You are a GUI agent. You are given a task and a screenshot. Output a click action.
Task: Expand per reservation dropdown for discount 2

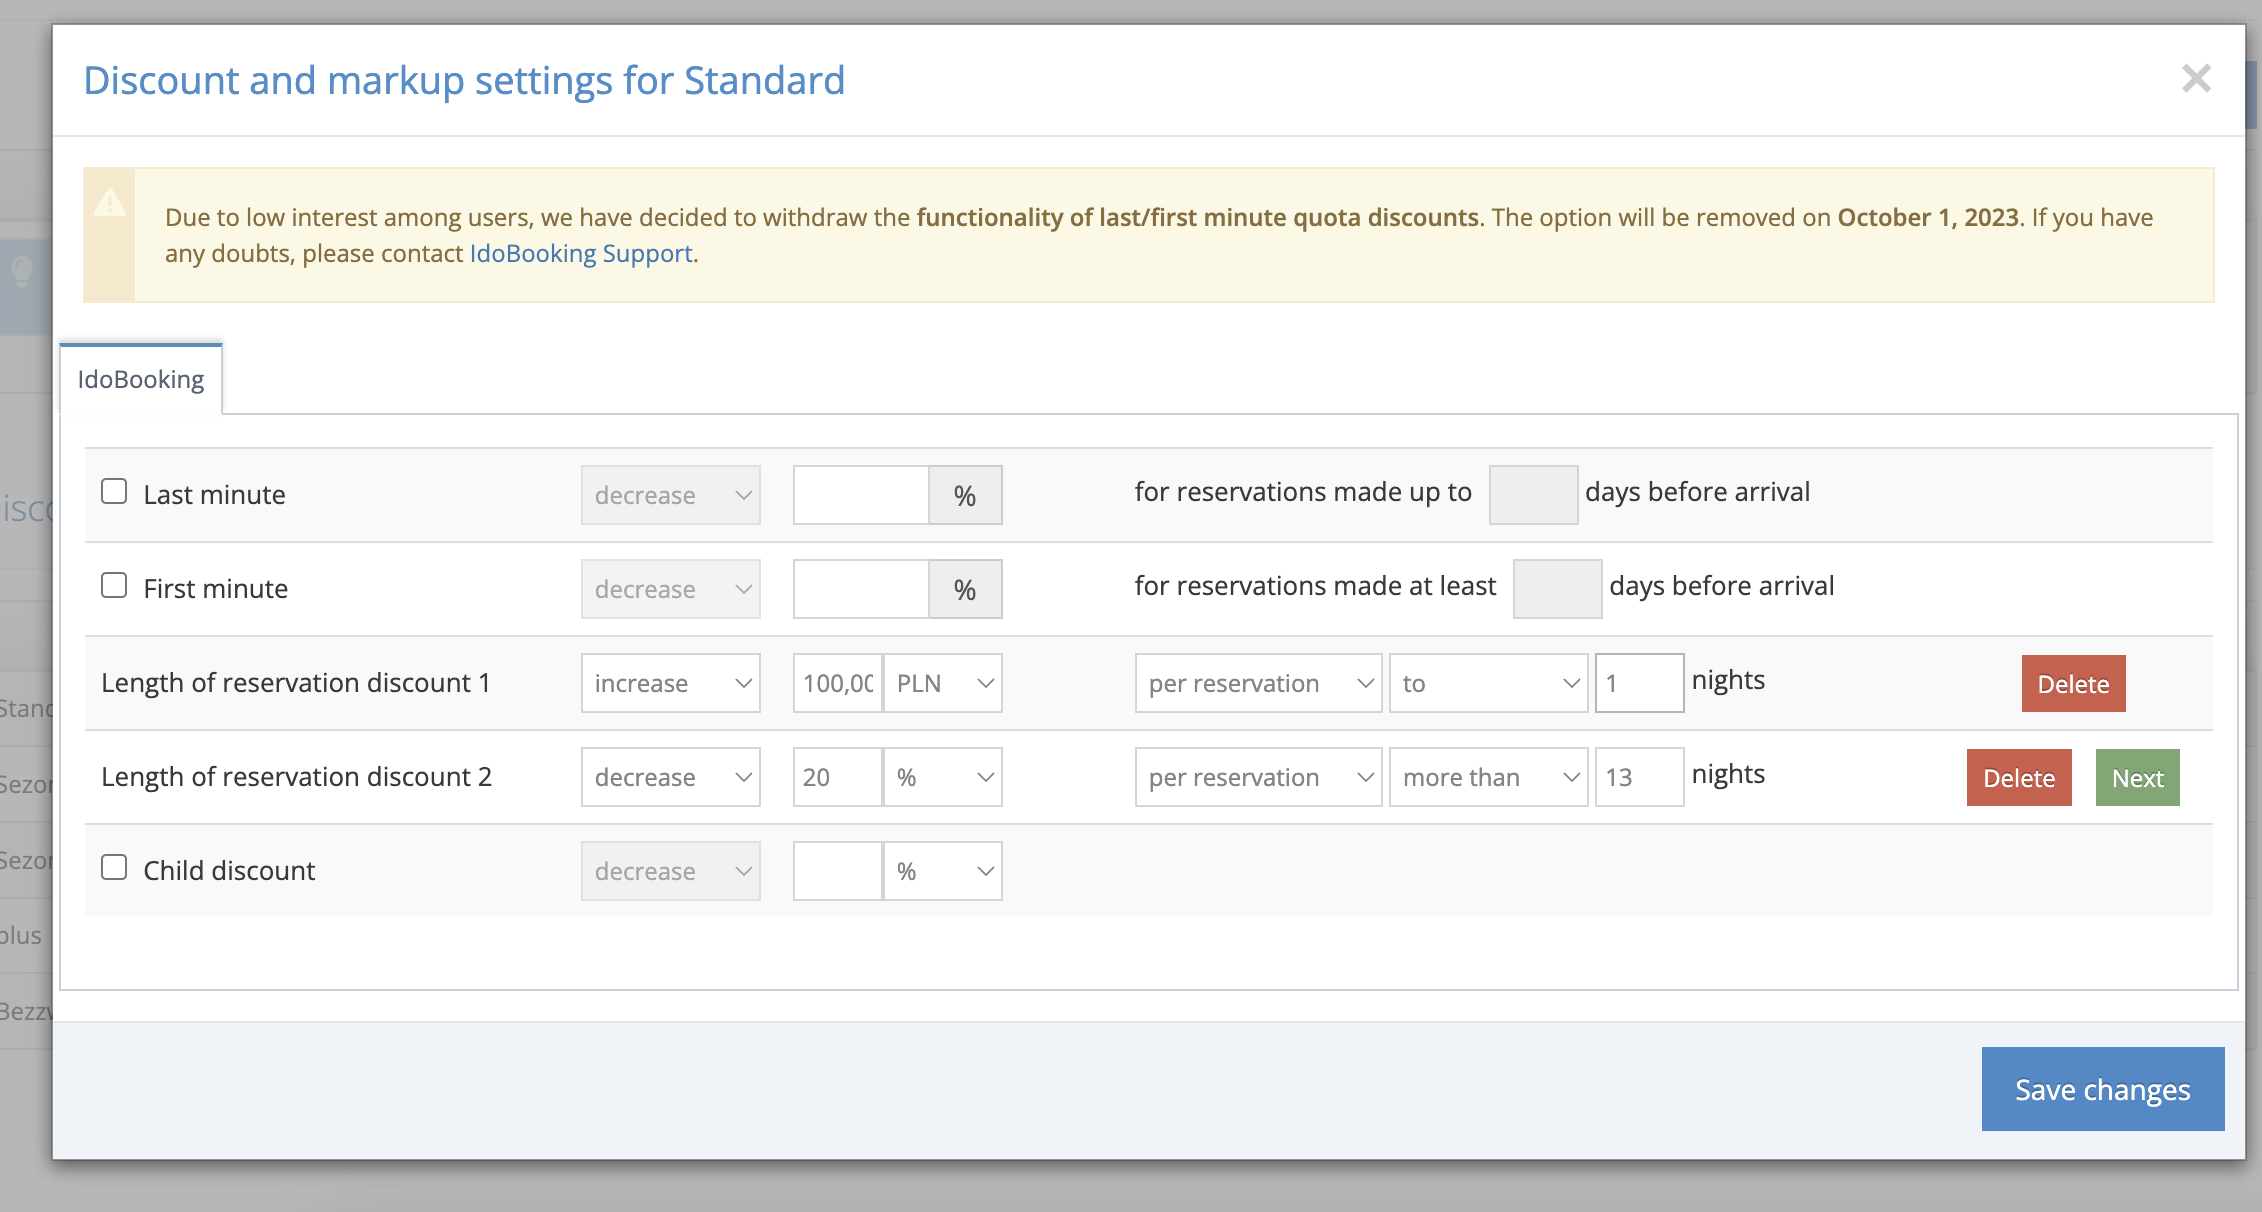click(x=1257, y=778)
